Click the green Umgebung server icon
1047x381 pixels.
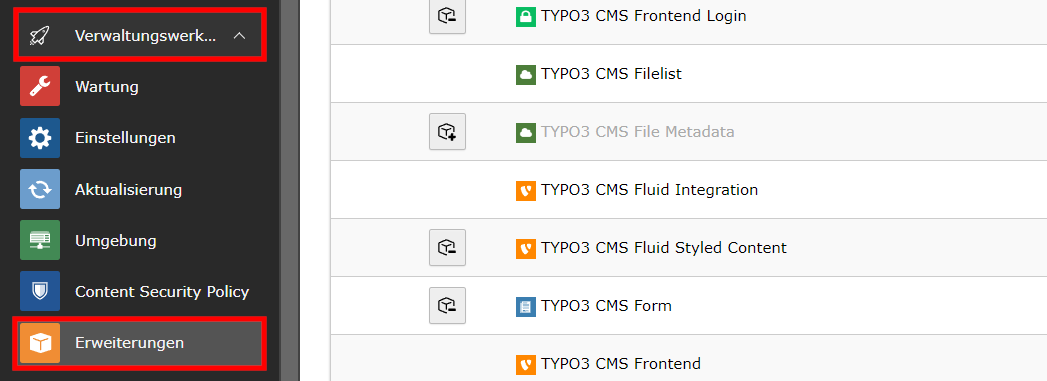40,240
